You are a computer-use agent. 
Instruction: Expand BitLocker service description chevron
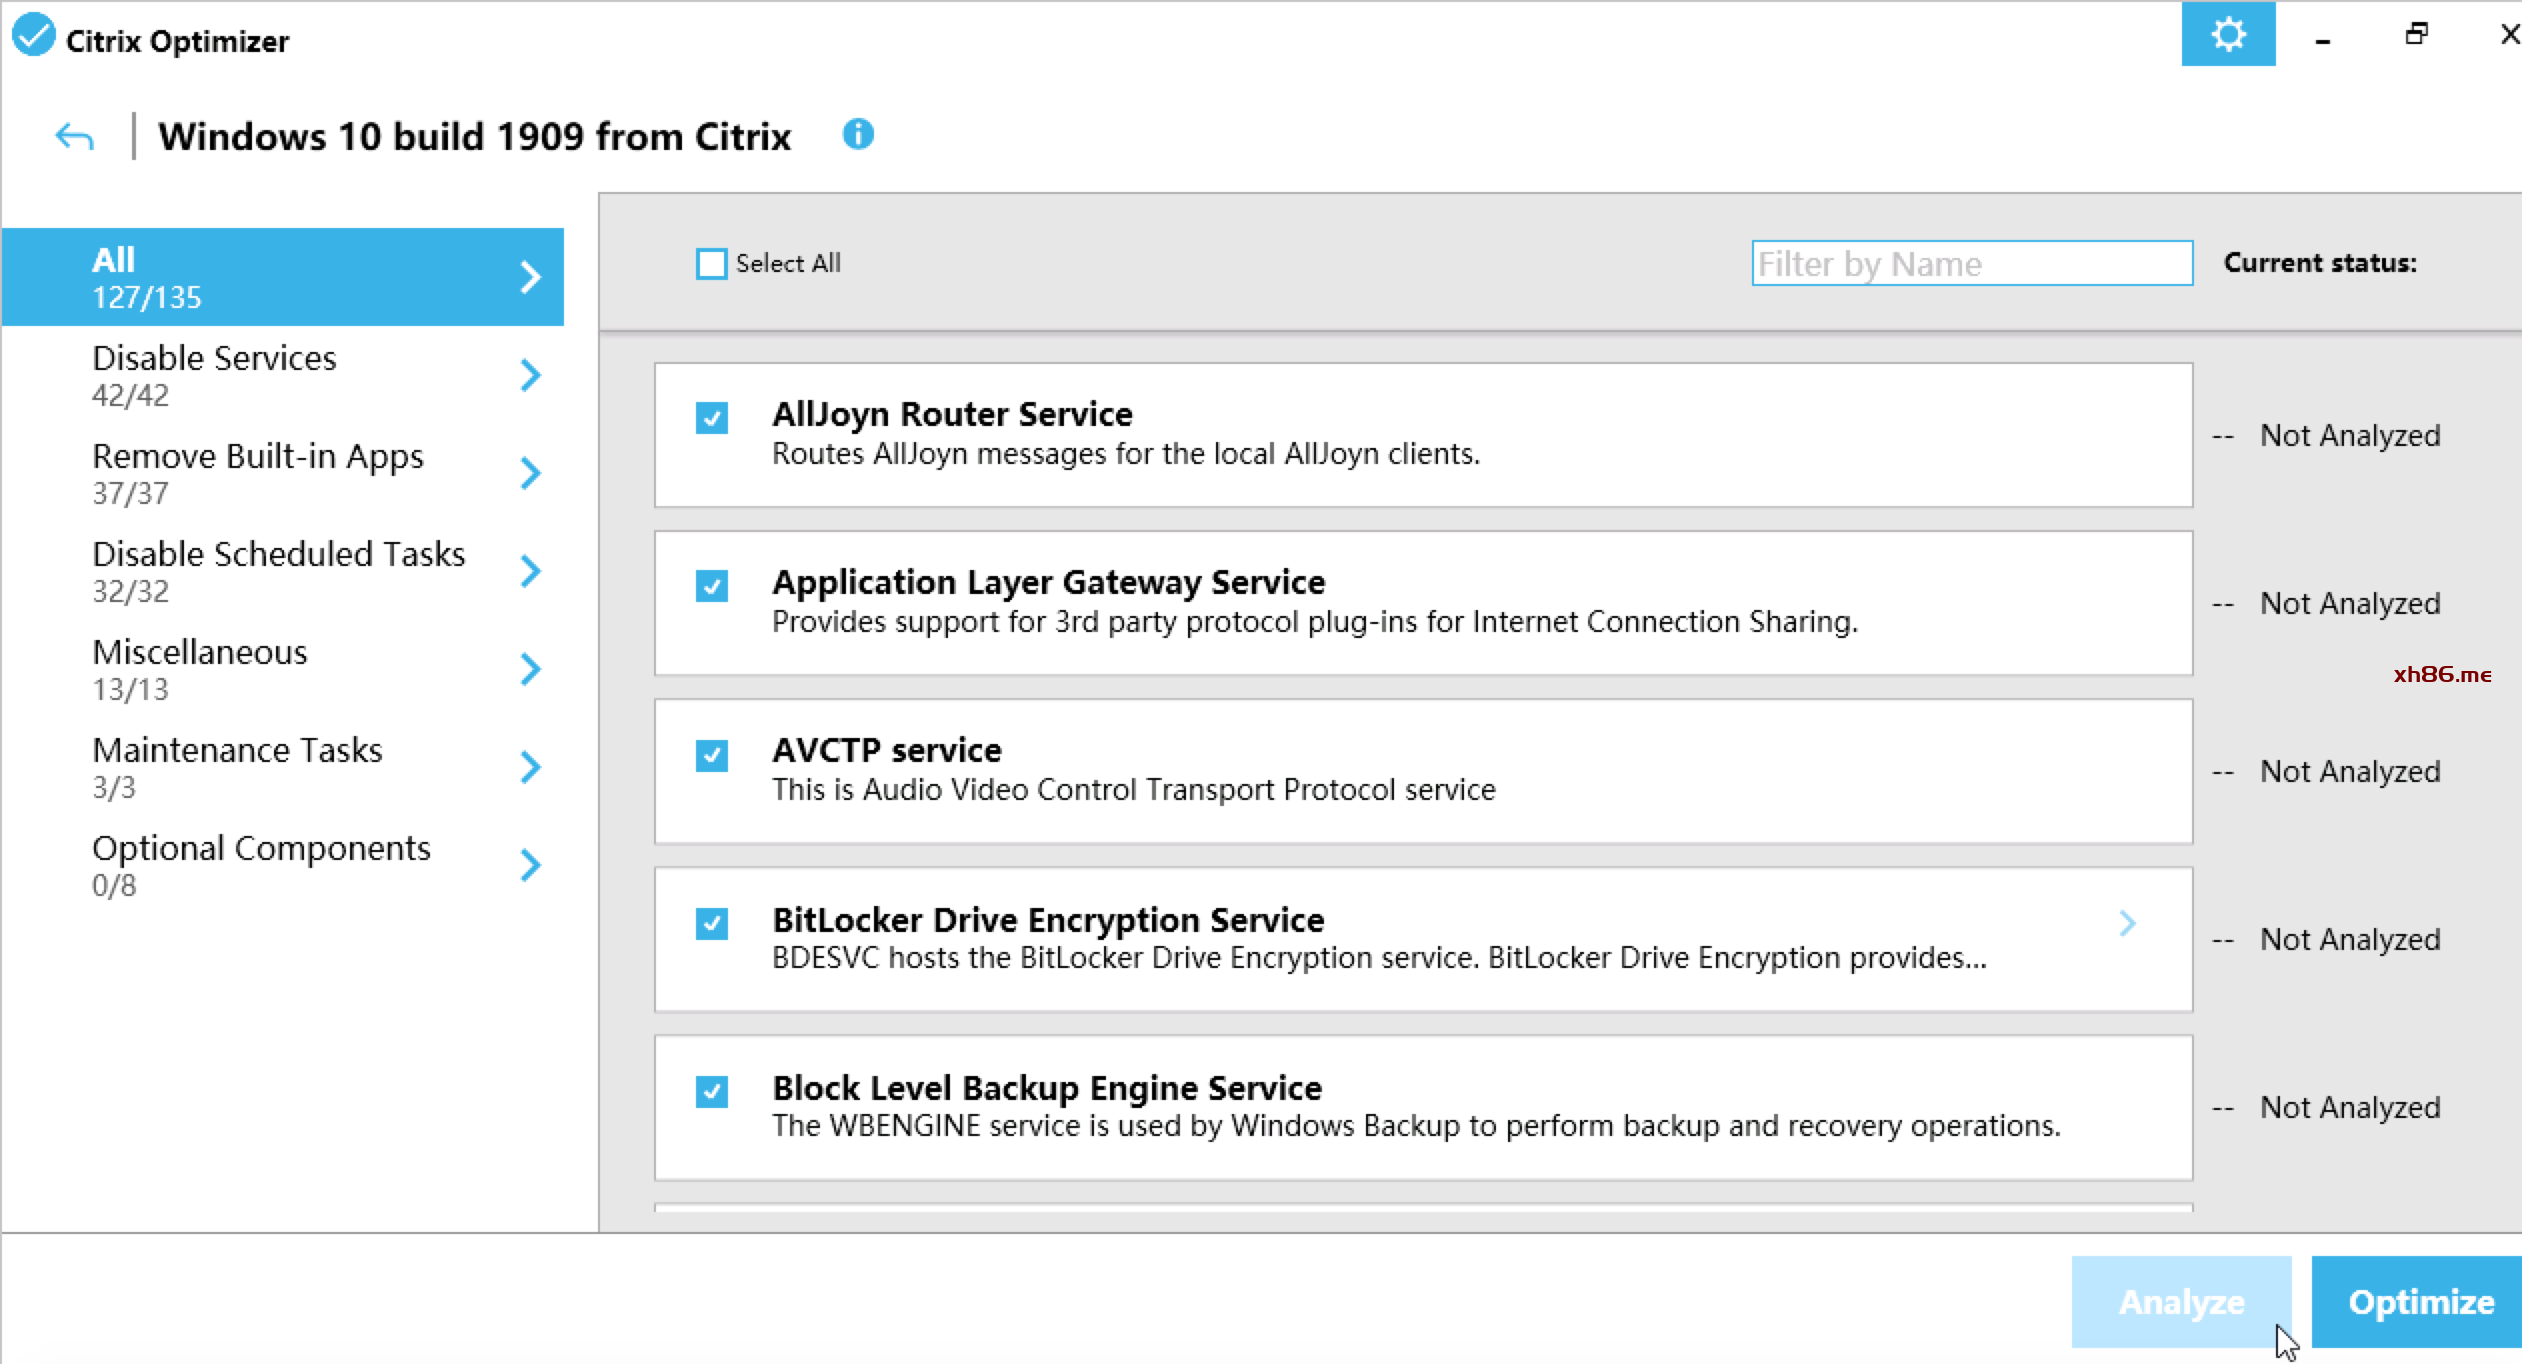tap(2127, 923)
